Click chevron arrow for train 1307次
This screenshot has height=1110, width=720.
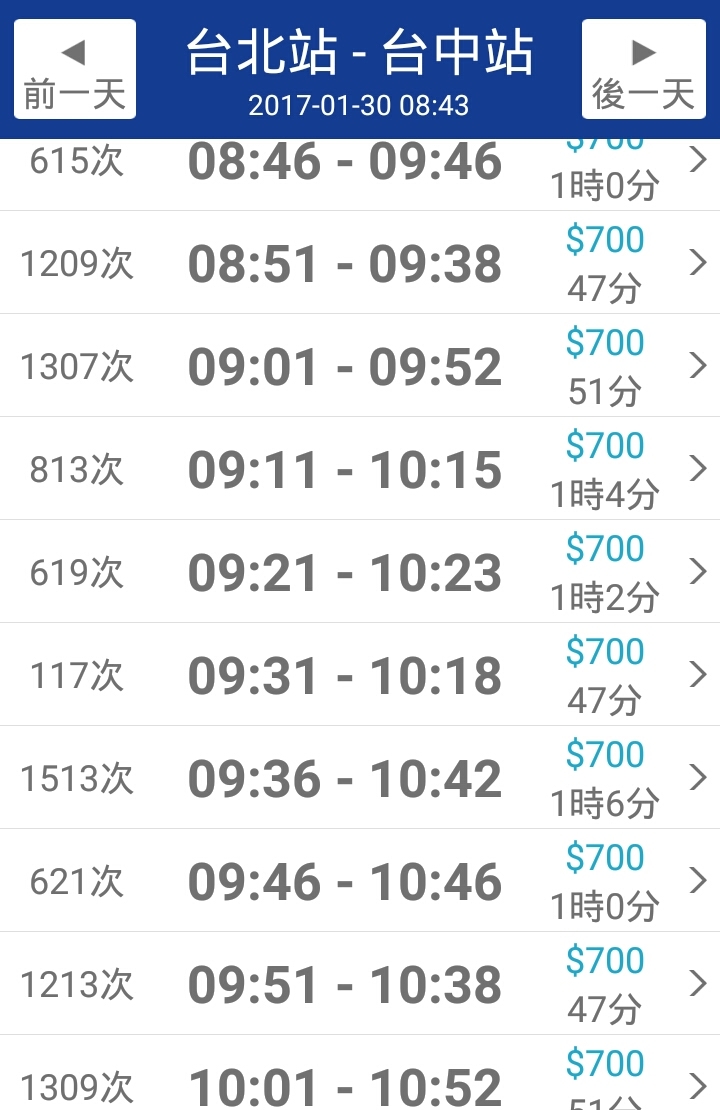point(698,365)
